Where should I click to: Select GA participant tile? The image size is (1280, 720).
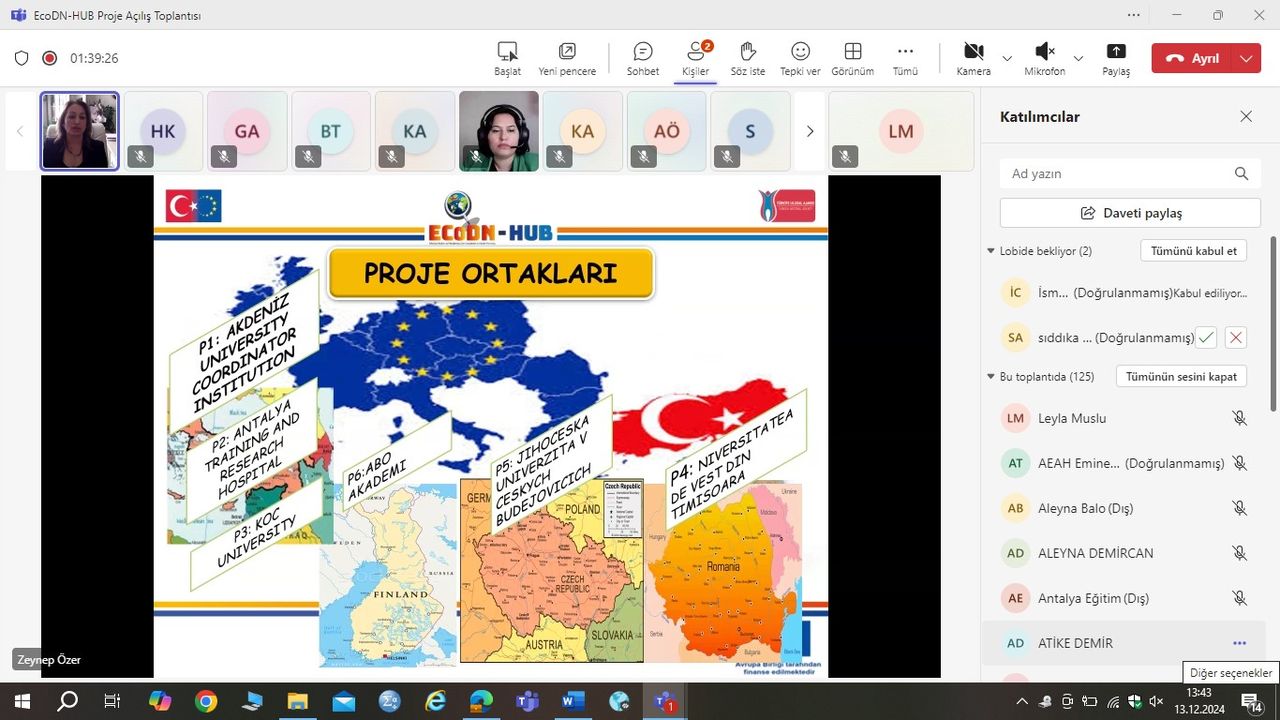247,131
